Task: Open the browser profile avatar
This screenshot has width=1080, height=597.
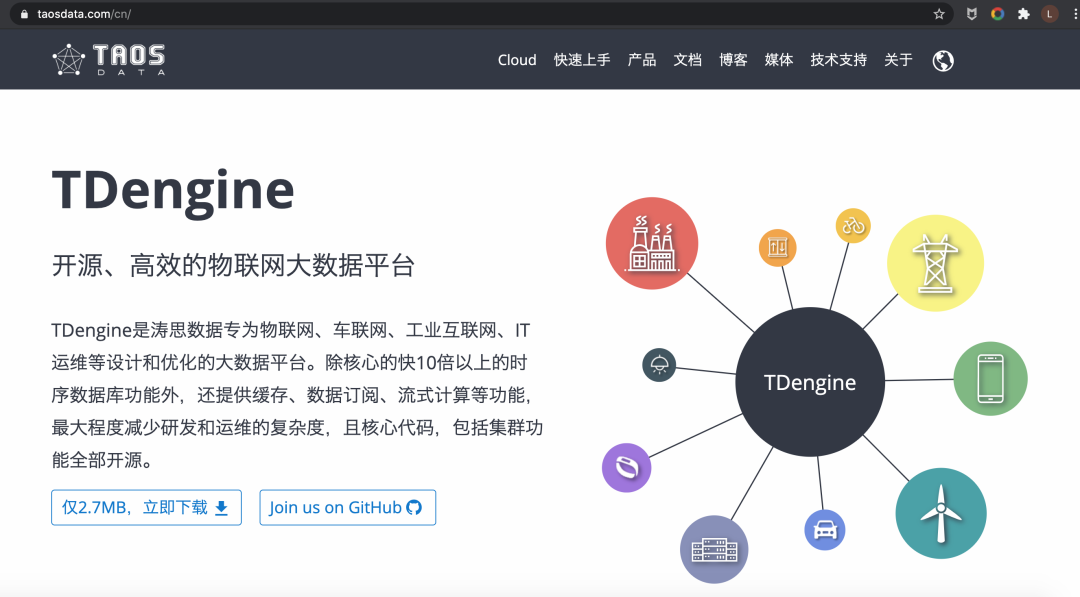Action: tap(1049, 14)
